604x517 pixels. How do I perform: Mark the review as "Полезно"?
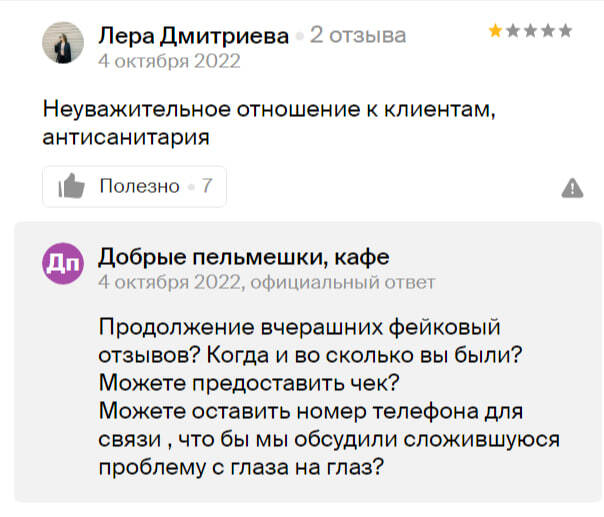pos(139,186)
